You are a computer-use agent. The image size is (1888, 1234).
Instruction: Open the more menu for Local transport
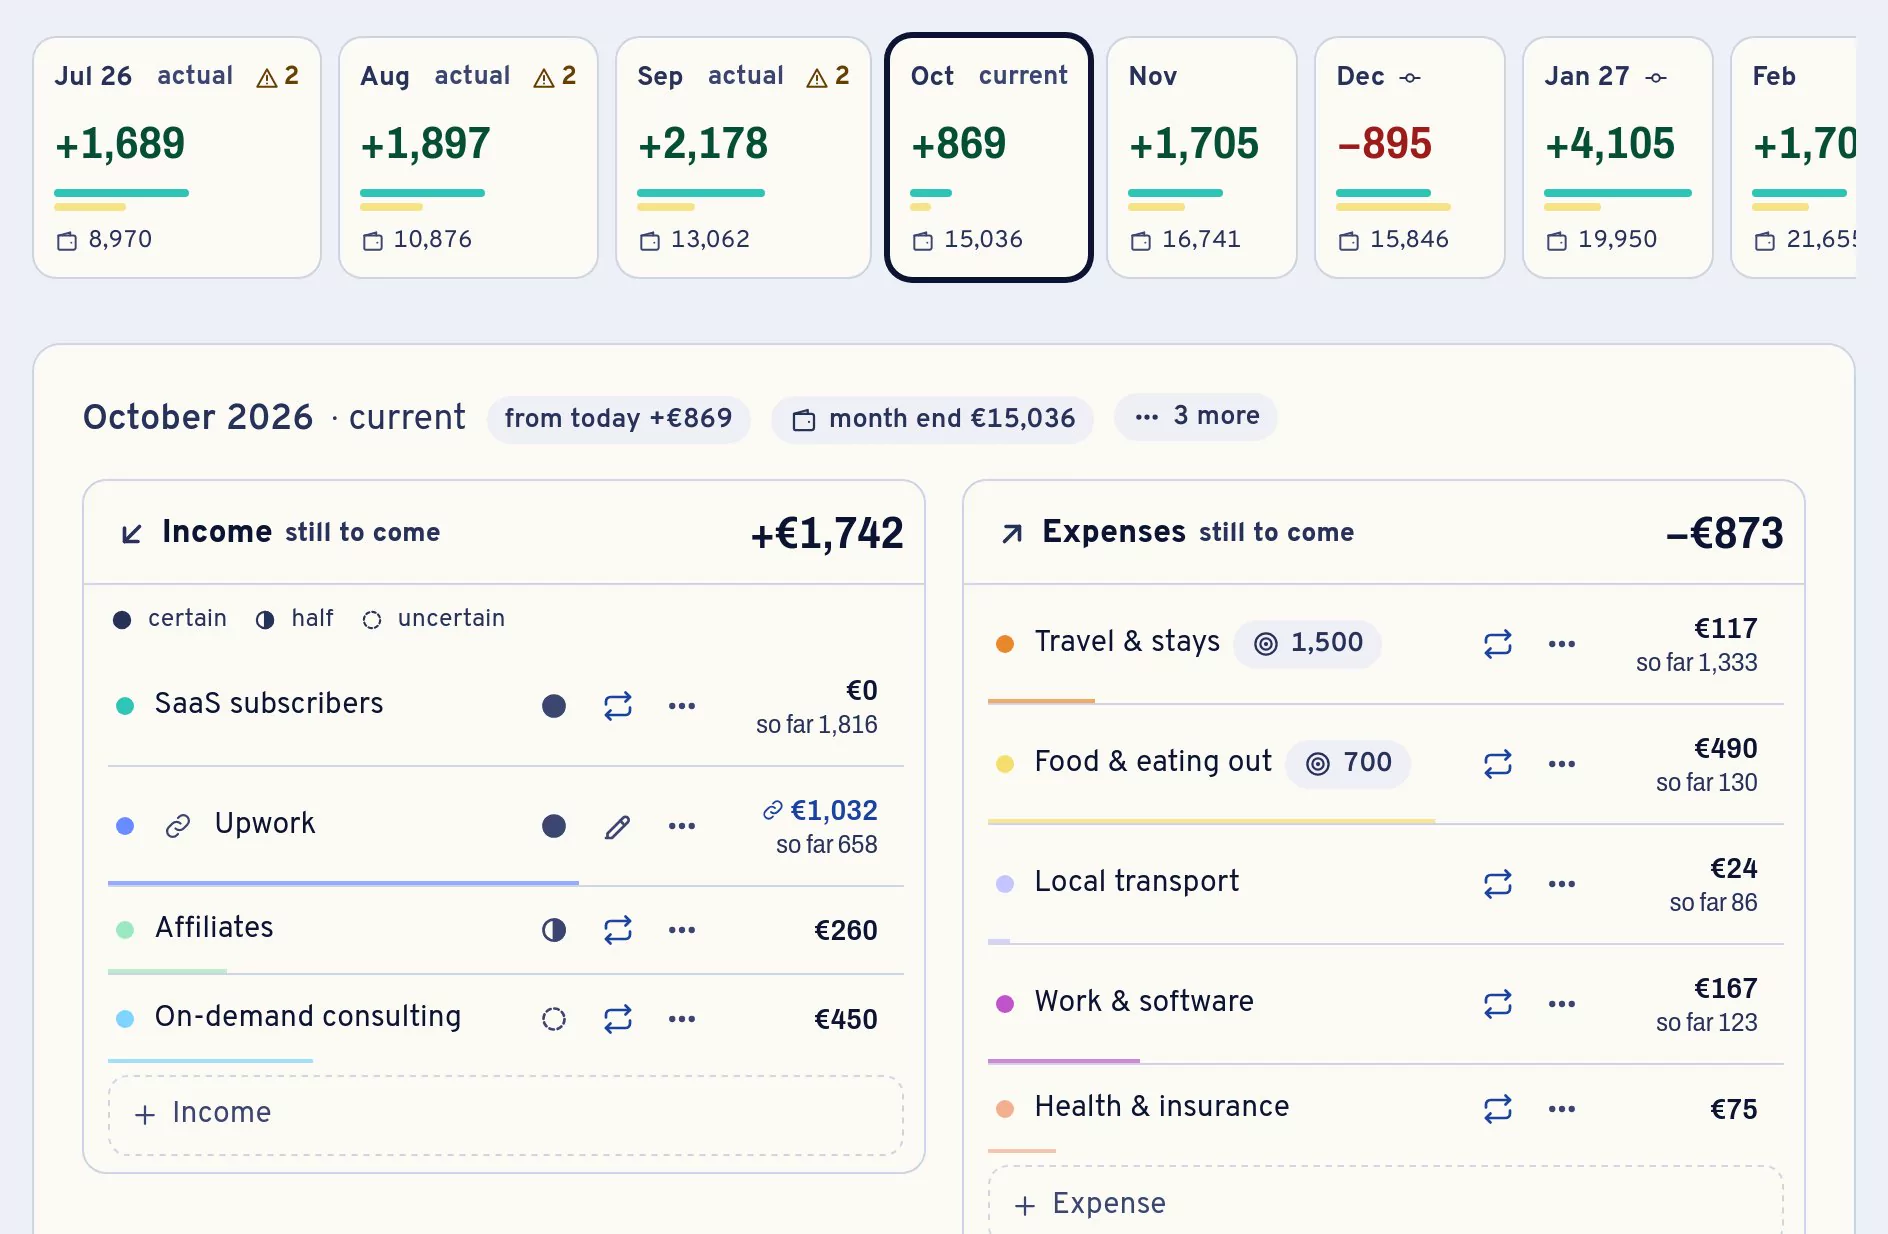tap(1562, 884)
